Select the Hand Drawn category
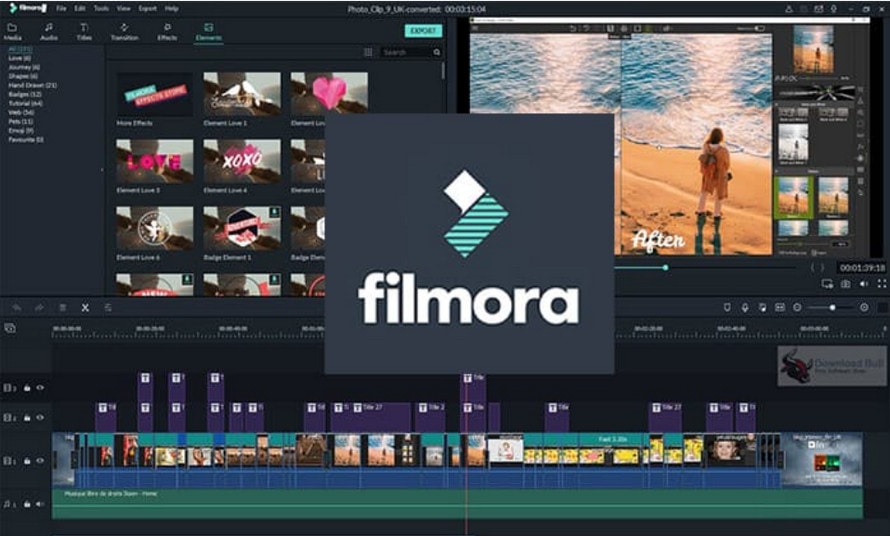 pyautogui.click(x=32, y=85)
